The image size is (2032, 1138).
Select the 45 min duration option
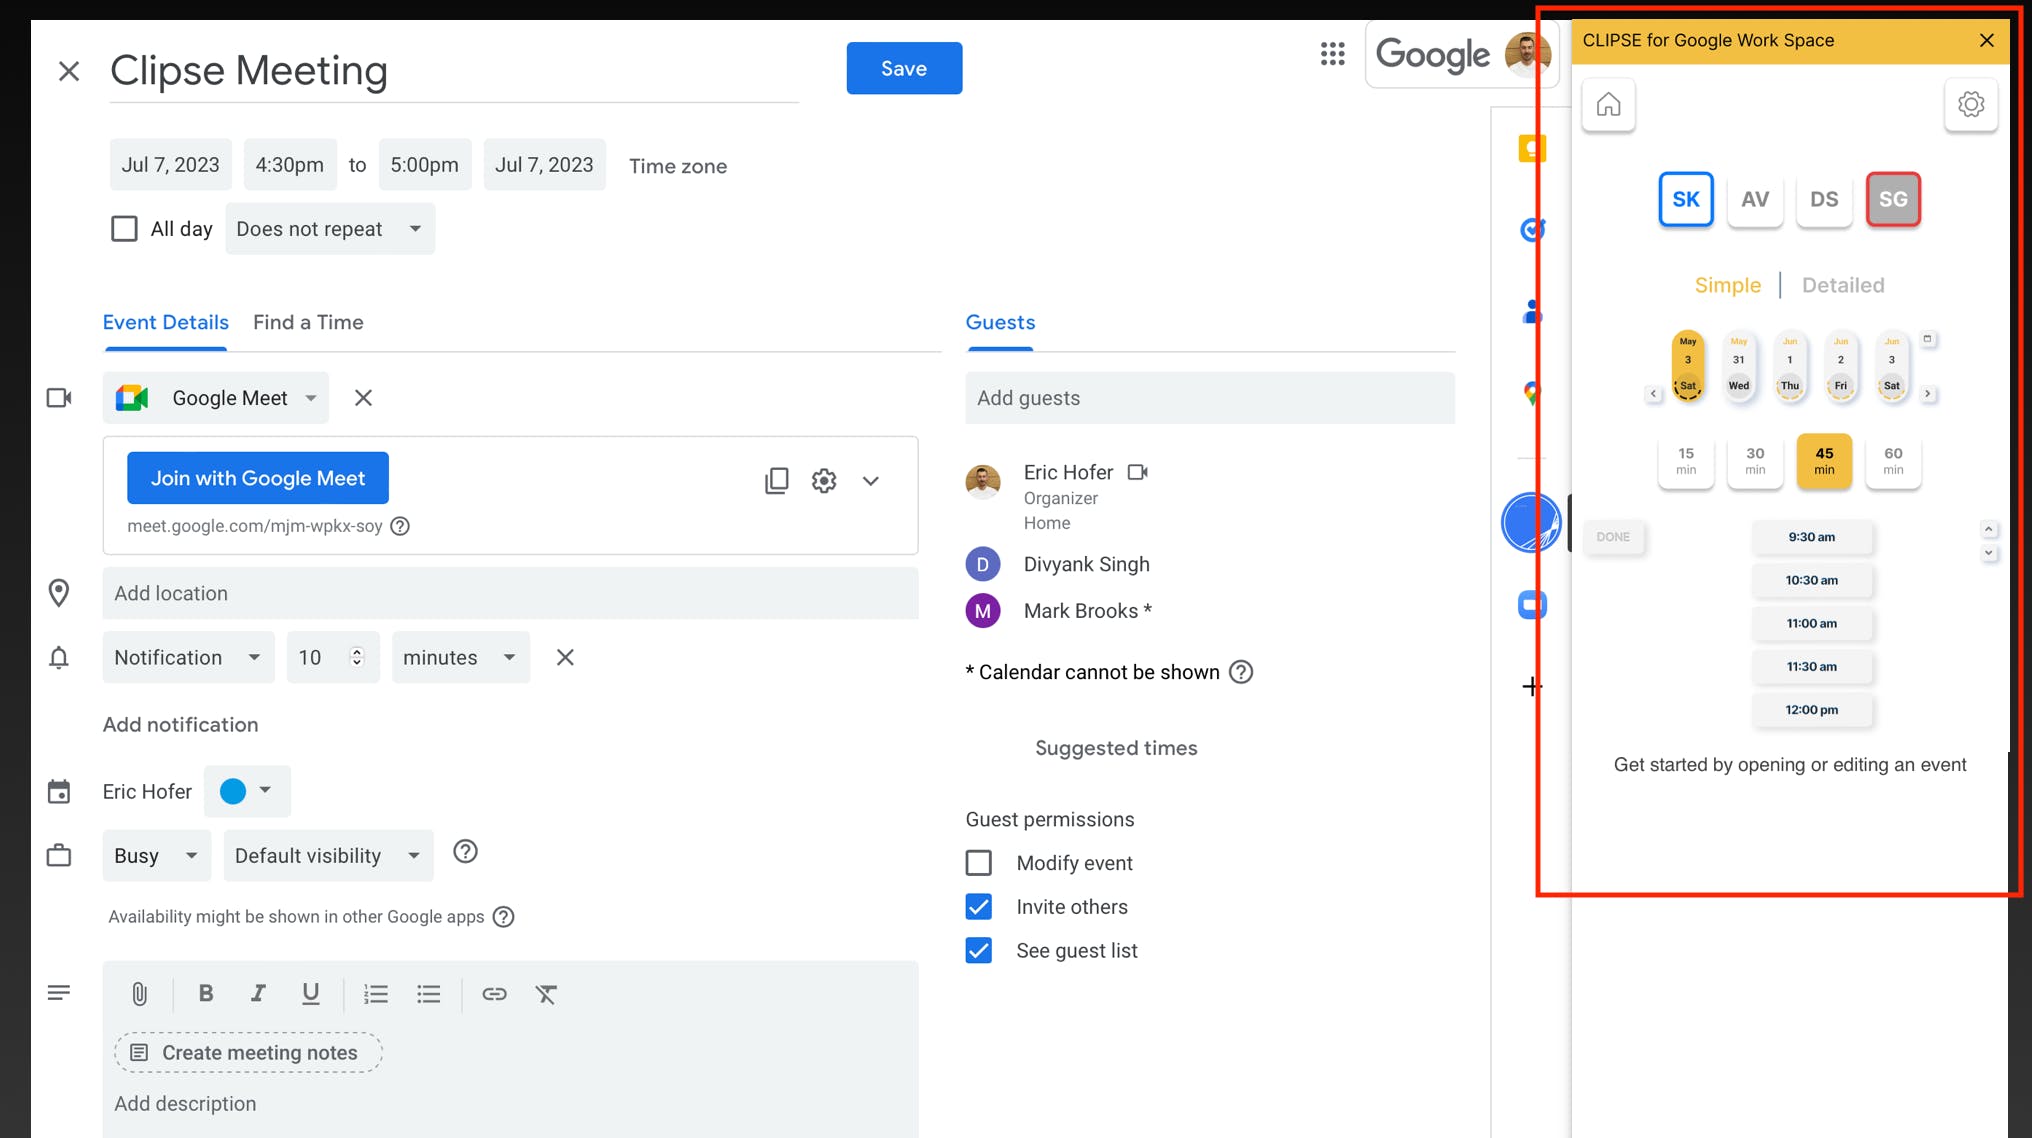(x=1824, y=459)
